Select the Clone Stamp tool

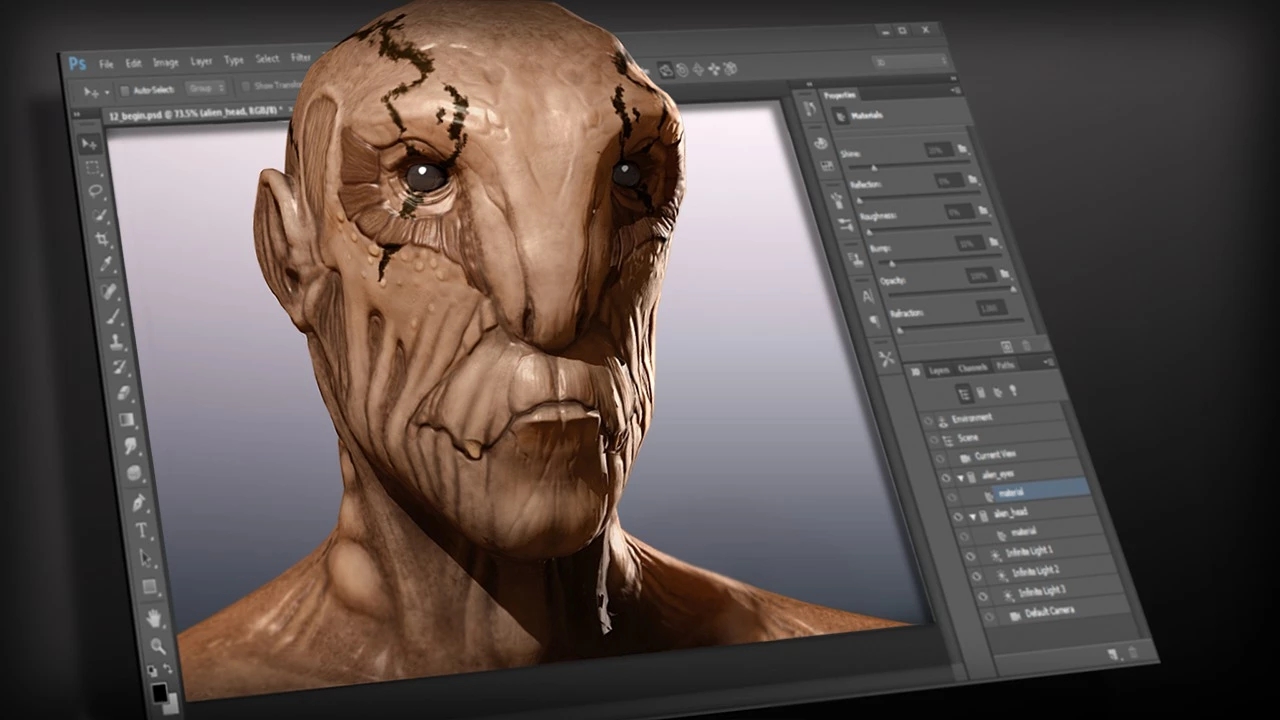[x=118, y=343]
